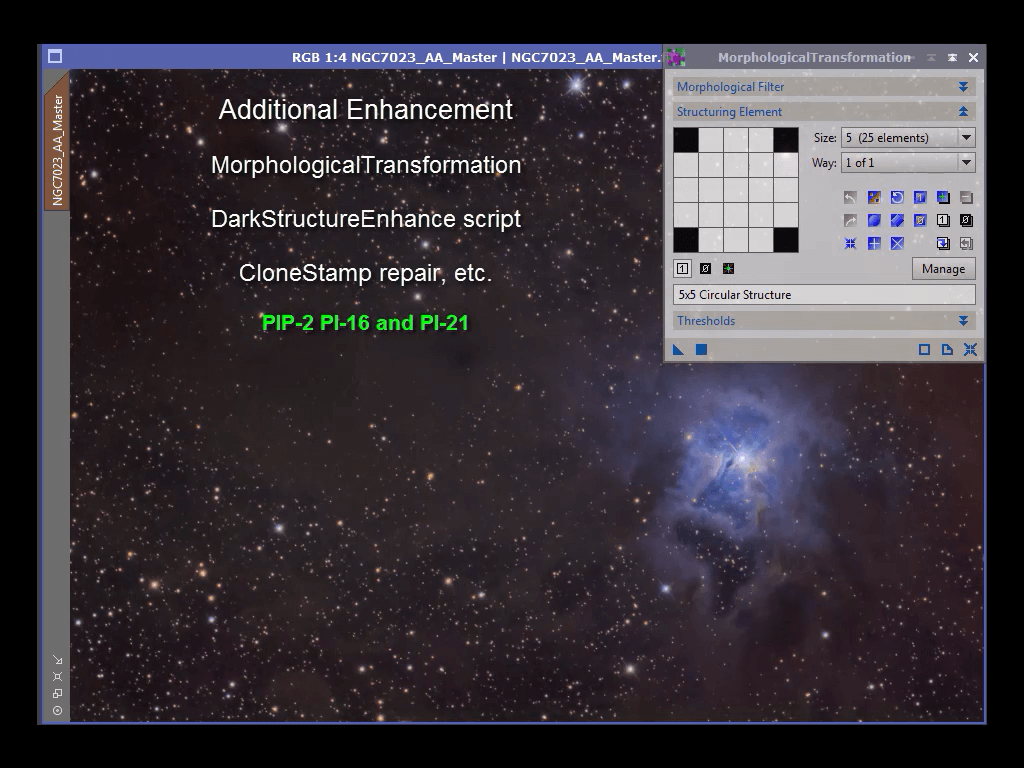Select the diamond structure preset icon
The width and height of the screenshot is (1024, 768).
(896, 220)
